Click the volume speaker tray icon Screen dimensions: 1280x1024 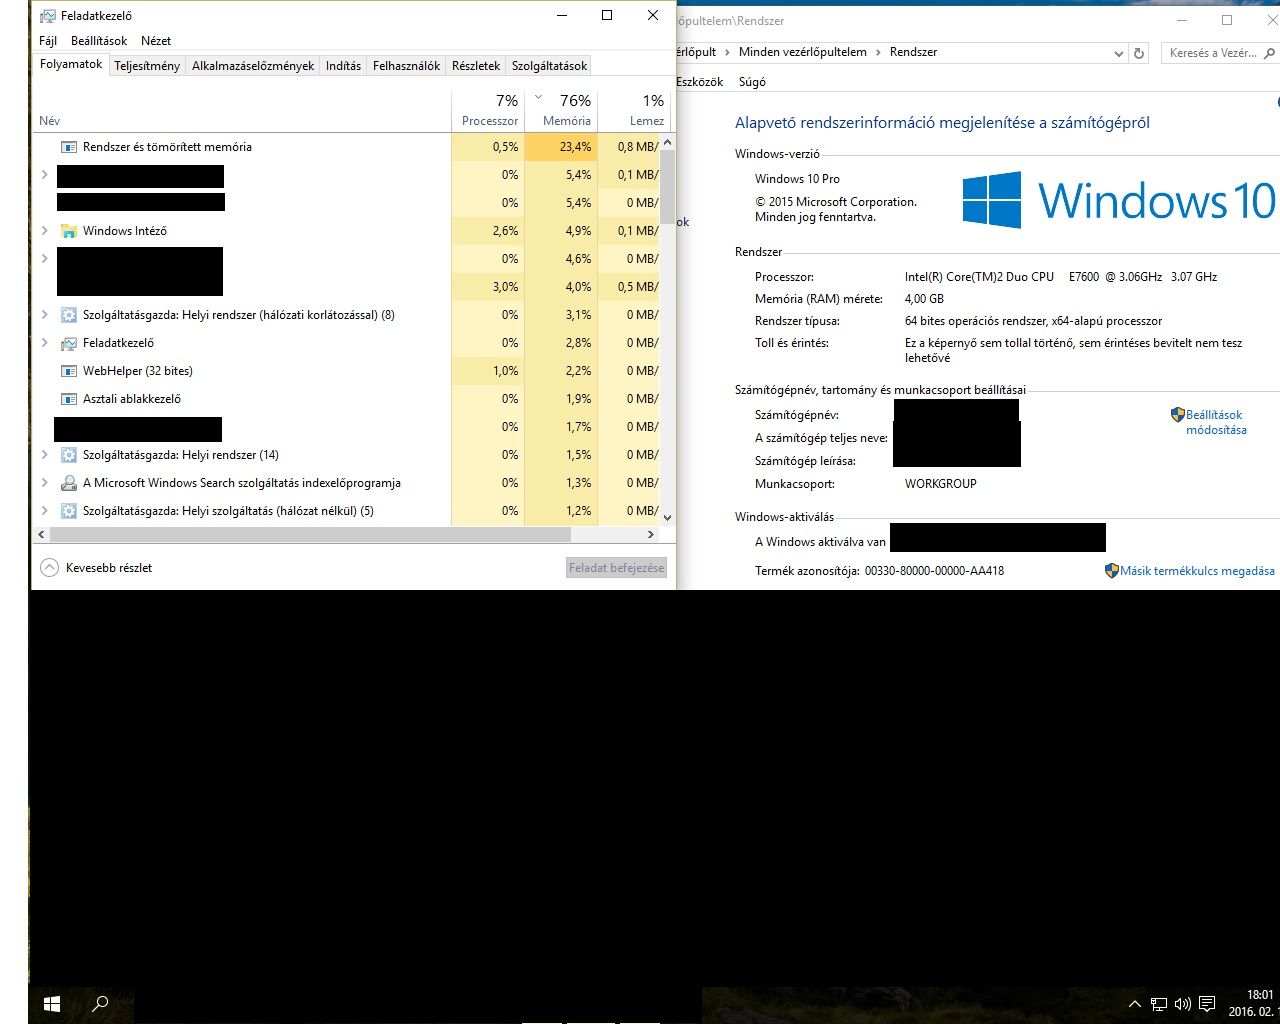(1183, 1004)
